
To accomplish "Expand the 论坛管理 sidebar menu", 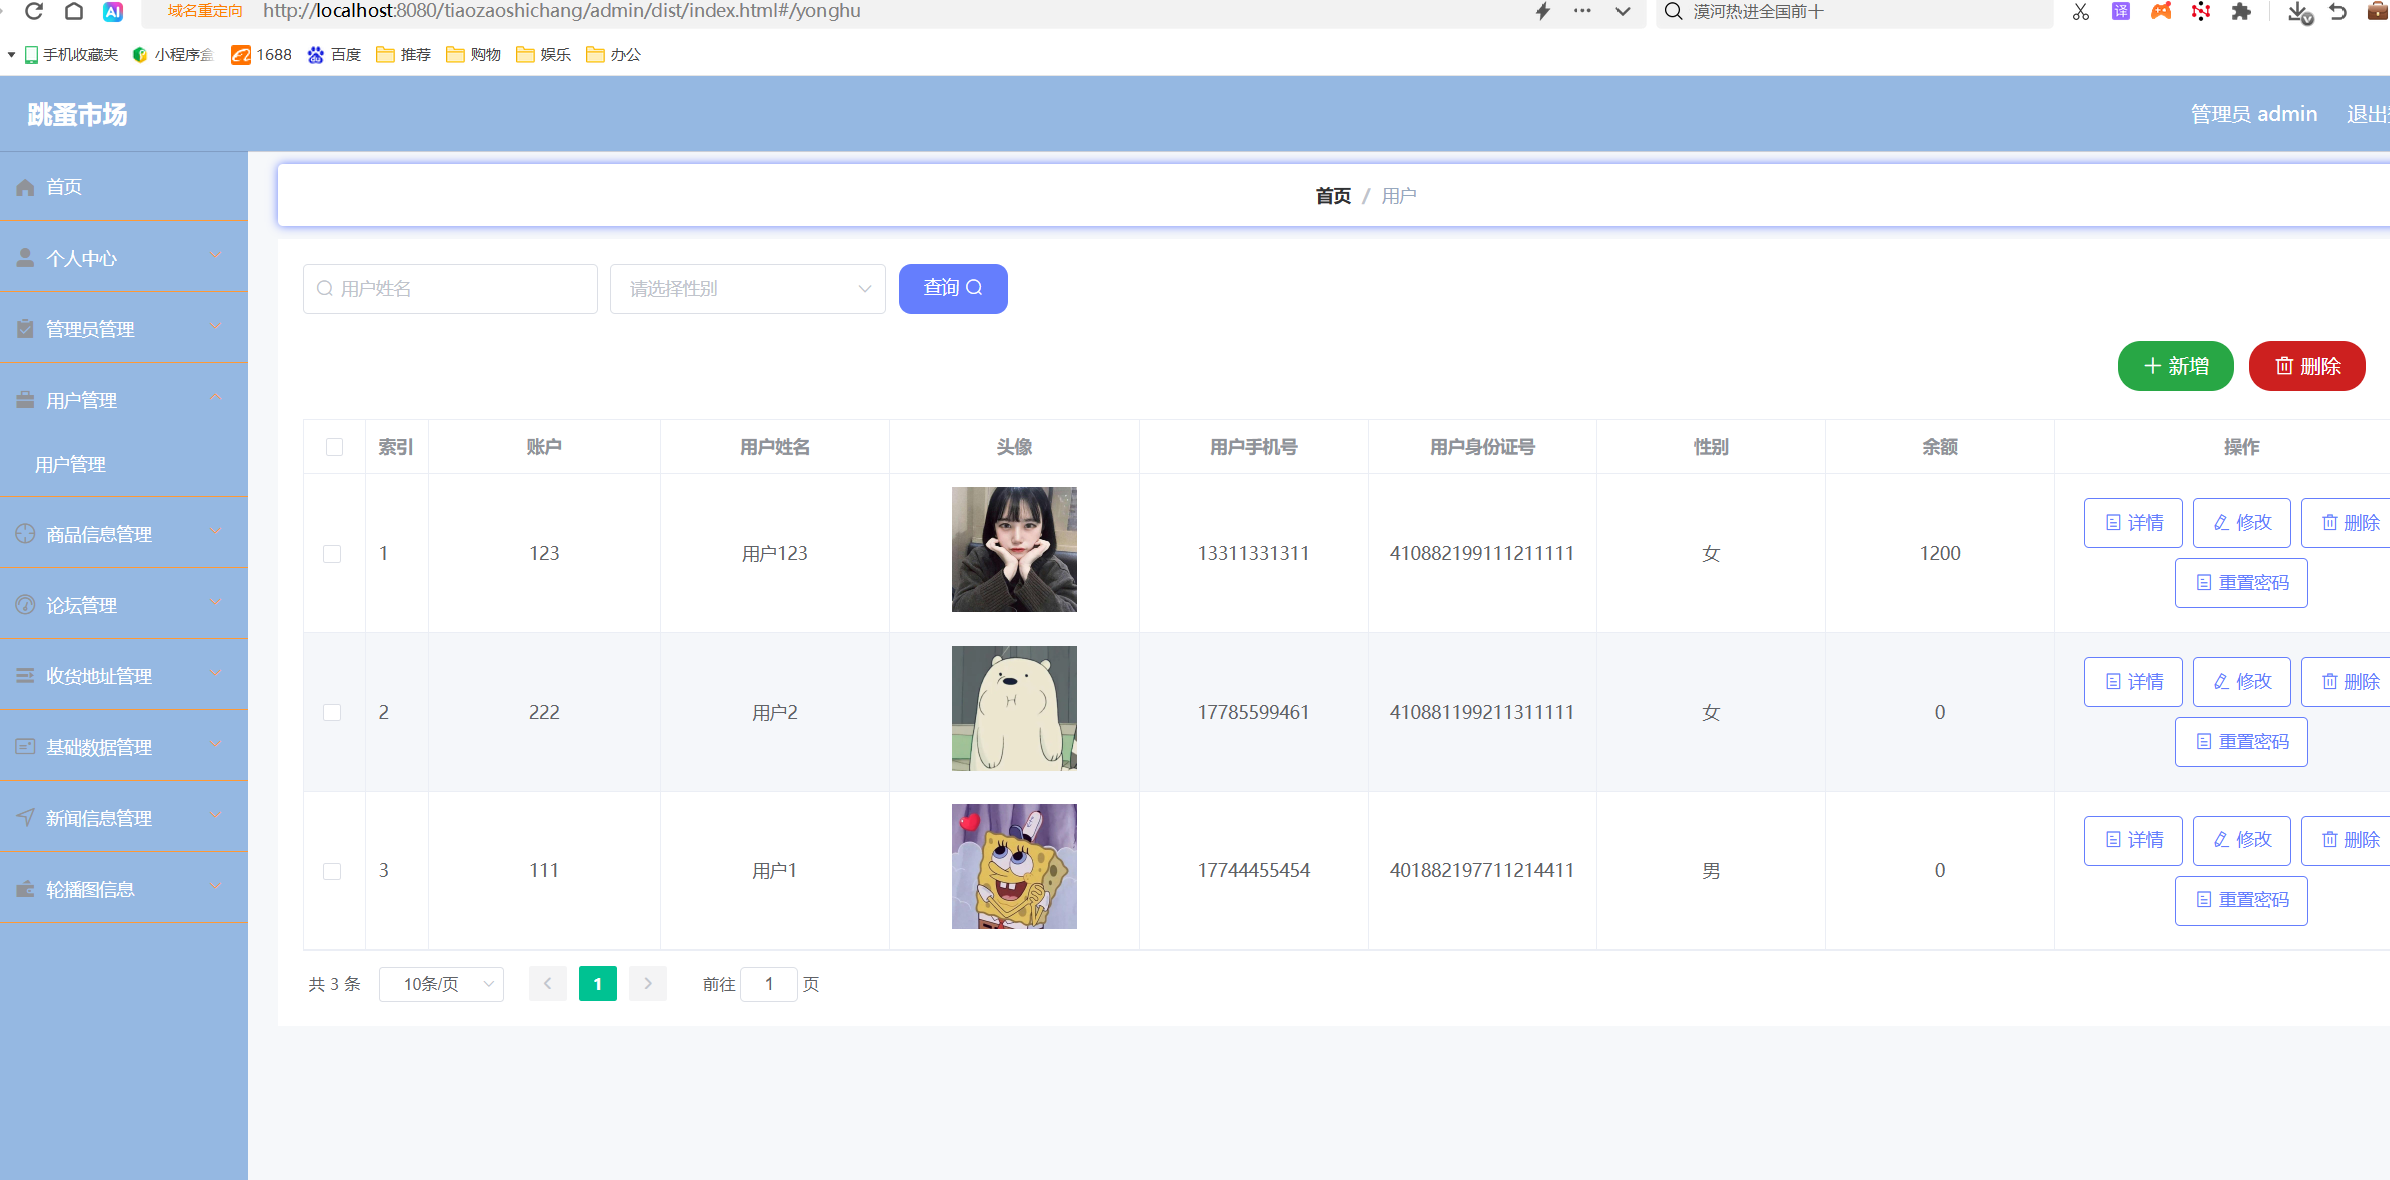I will [x=124, y=605].
